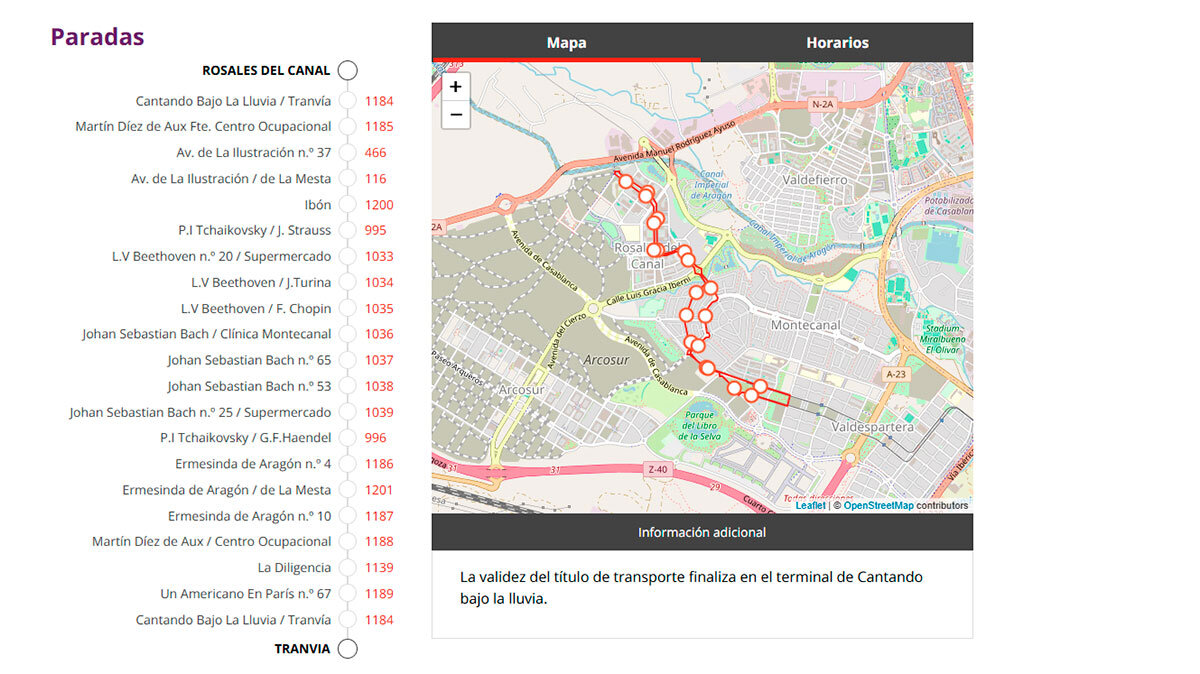The width and height of the screenshot is (1200, 674).
Task: Click the Valdefierro label on the map
Action: point(815,180)
